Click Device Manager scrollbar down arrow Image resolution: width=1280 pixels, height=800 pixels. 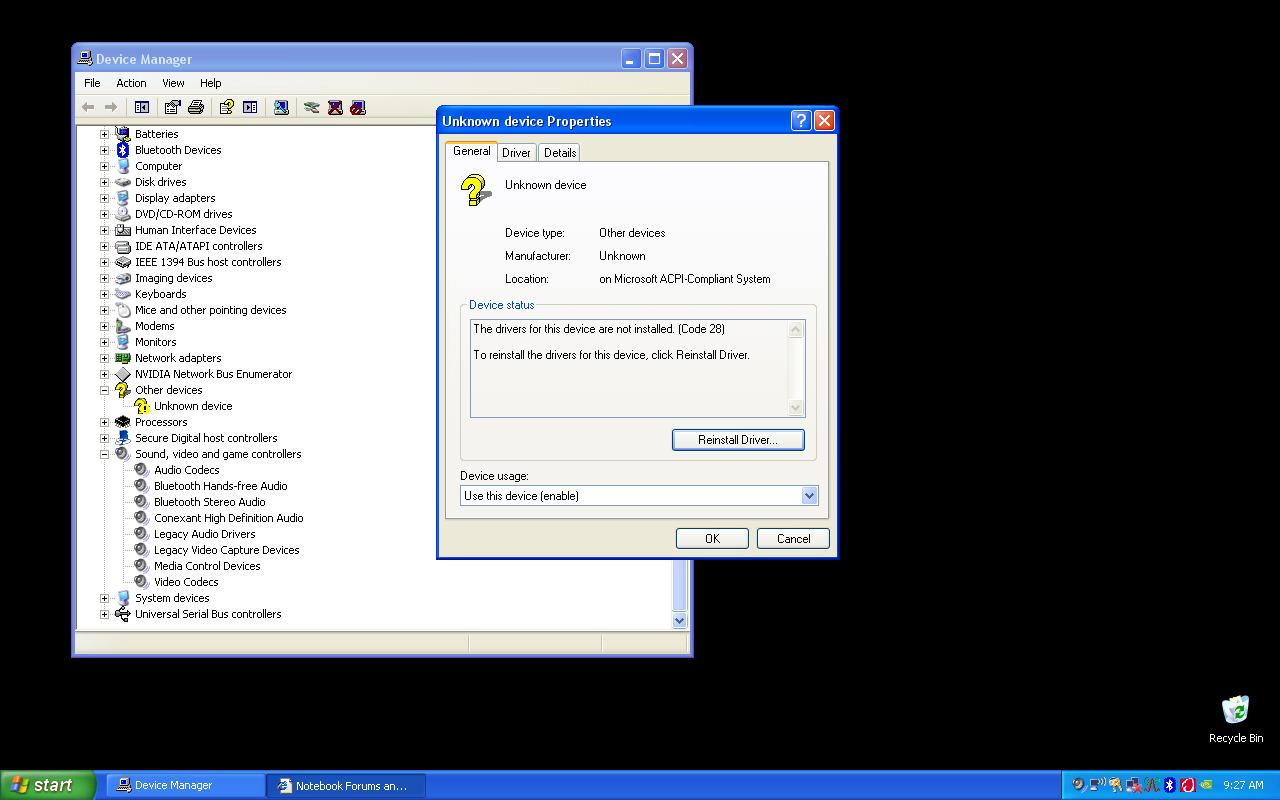click(680, 621)
